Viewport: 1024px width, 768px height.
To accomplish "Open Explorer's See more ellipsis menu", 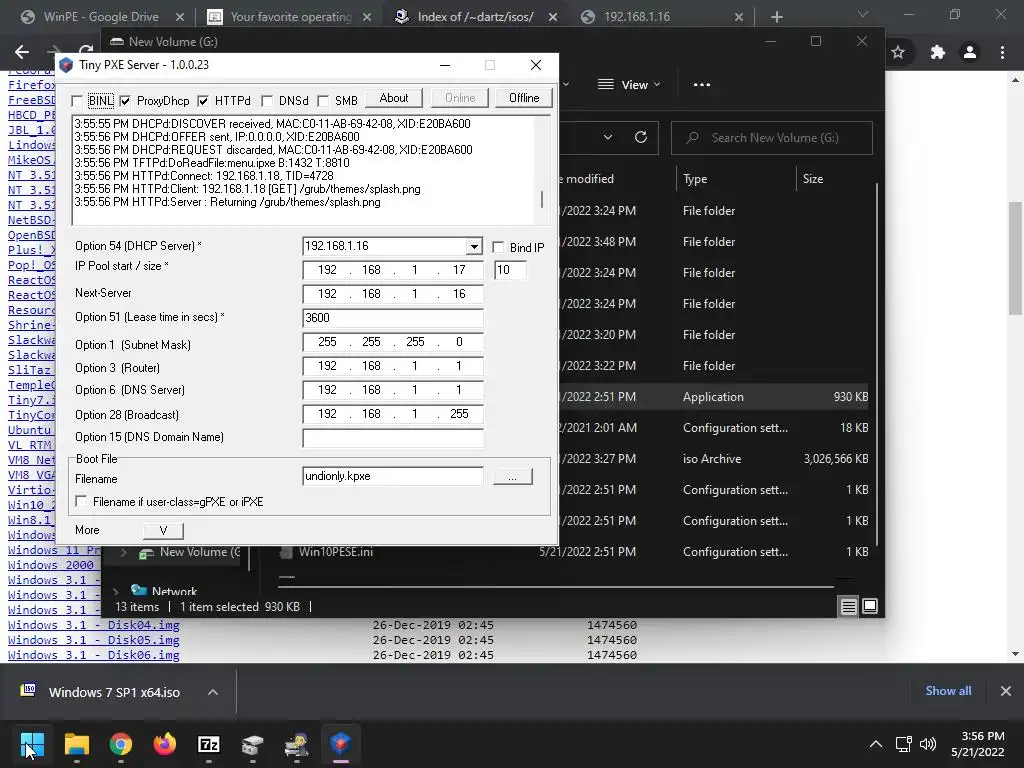I will [x=701, y=85].
